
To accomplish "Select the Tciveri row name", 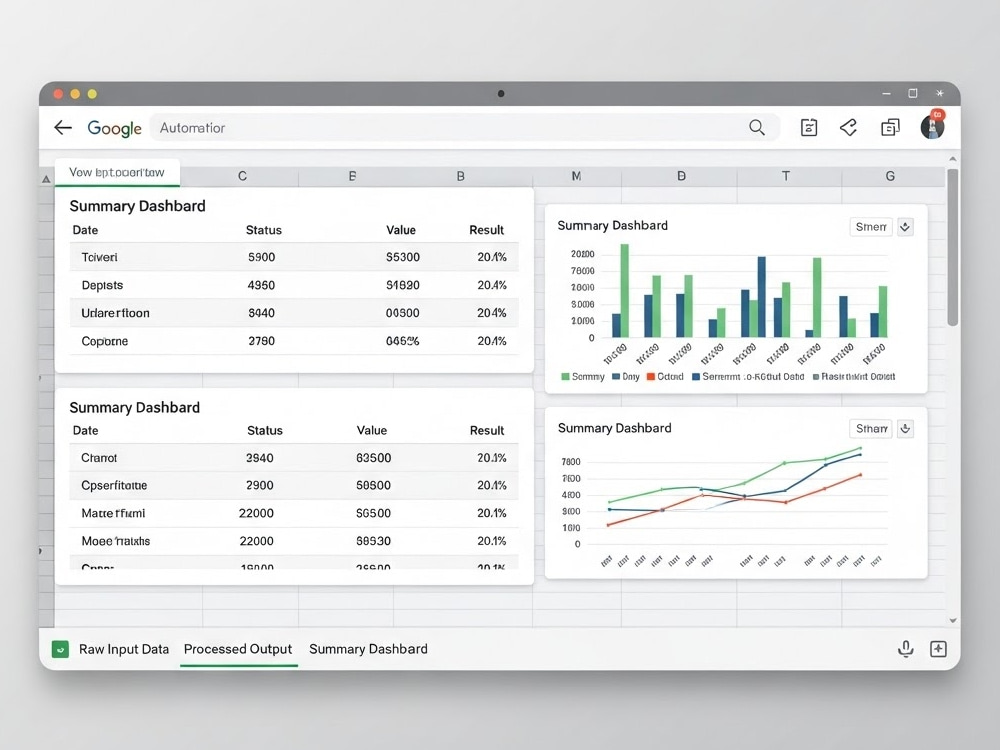I will click(99, 258).
